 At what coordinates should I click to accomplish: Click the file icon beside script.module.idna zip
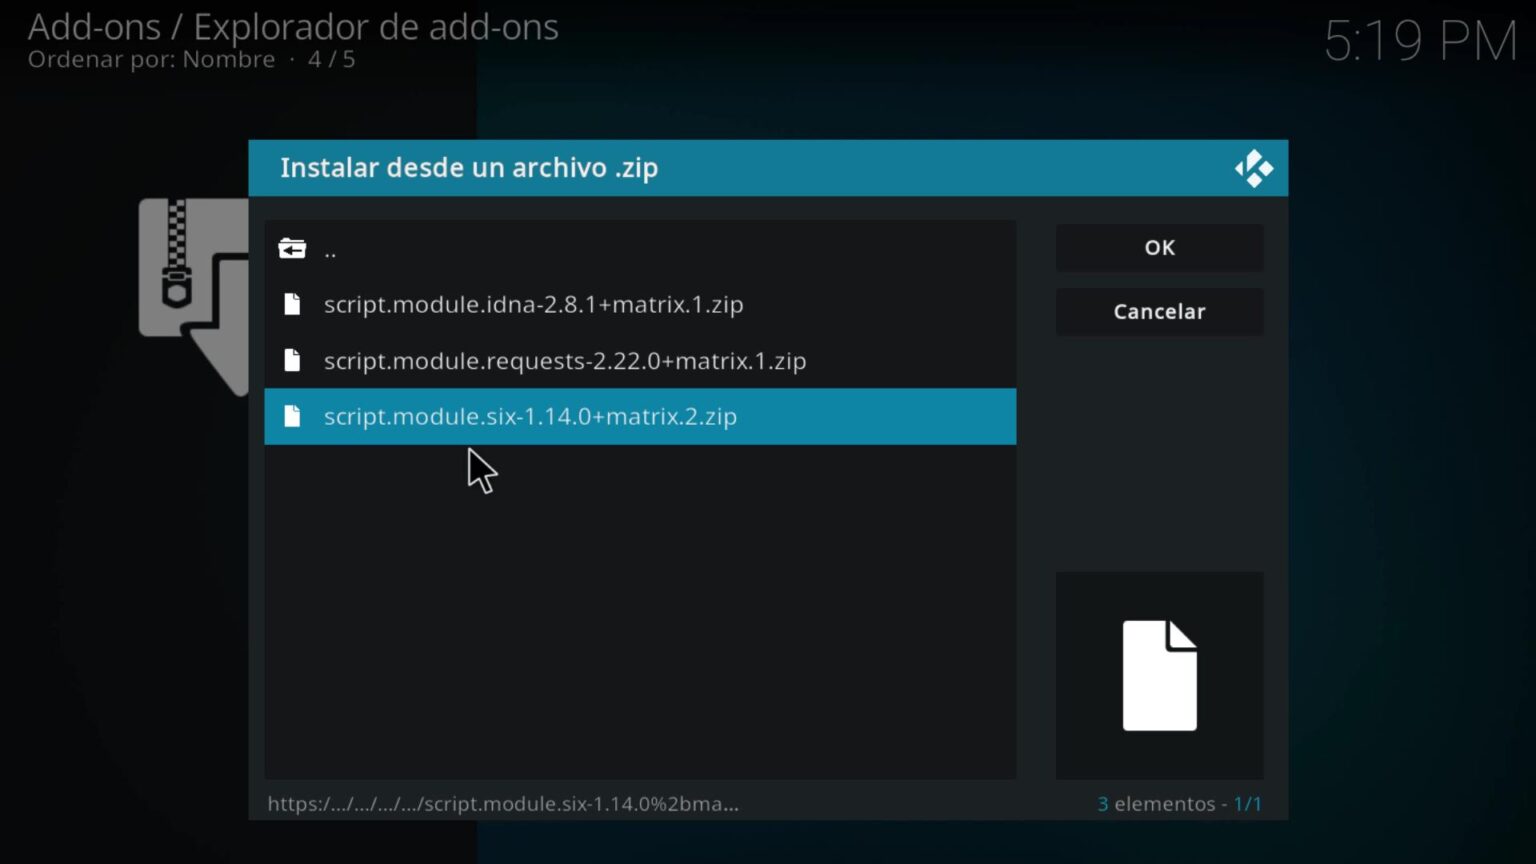point(292,304)
